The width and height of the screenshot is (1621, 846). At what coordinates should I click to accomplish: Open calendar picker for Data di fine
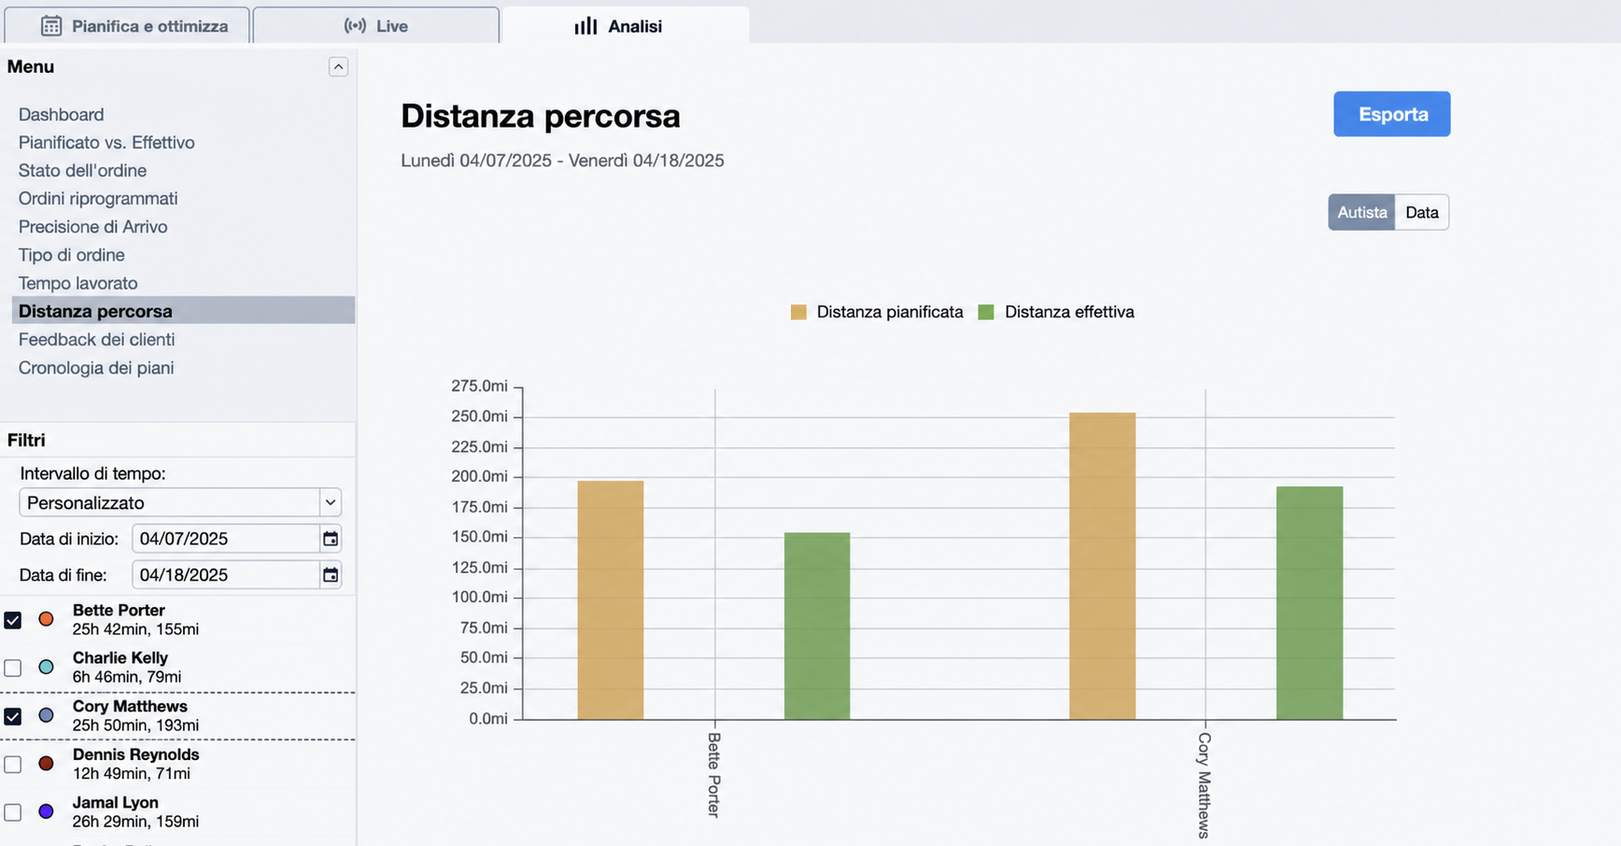(330, 575)
